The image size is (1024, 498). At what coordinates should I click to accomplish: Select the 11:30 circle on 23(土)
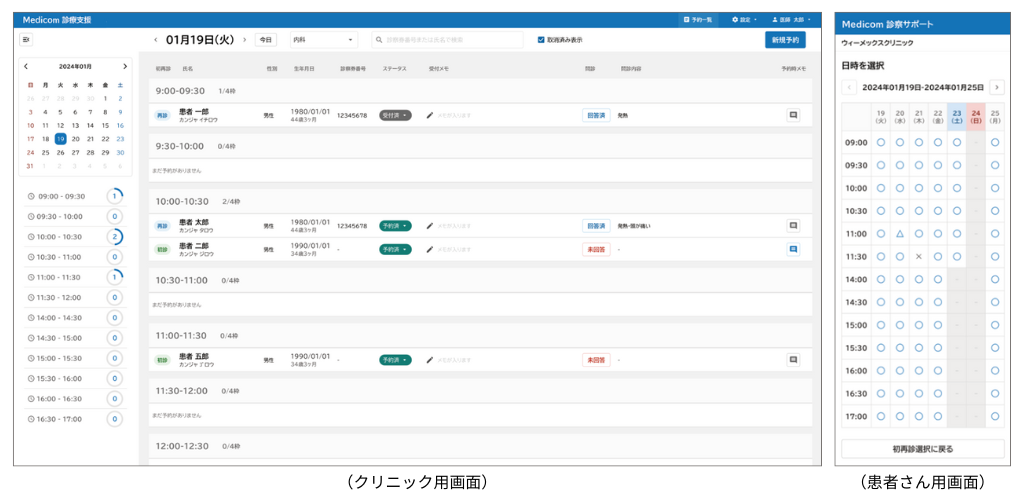(957, 257)
